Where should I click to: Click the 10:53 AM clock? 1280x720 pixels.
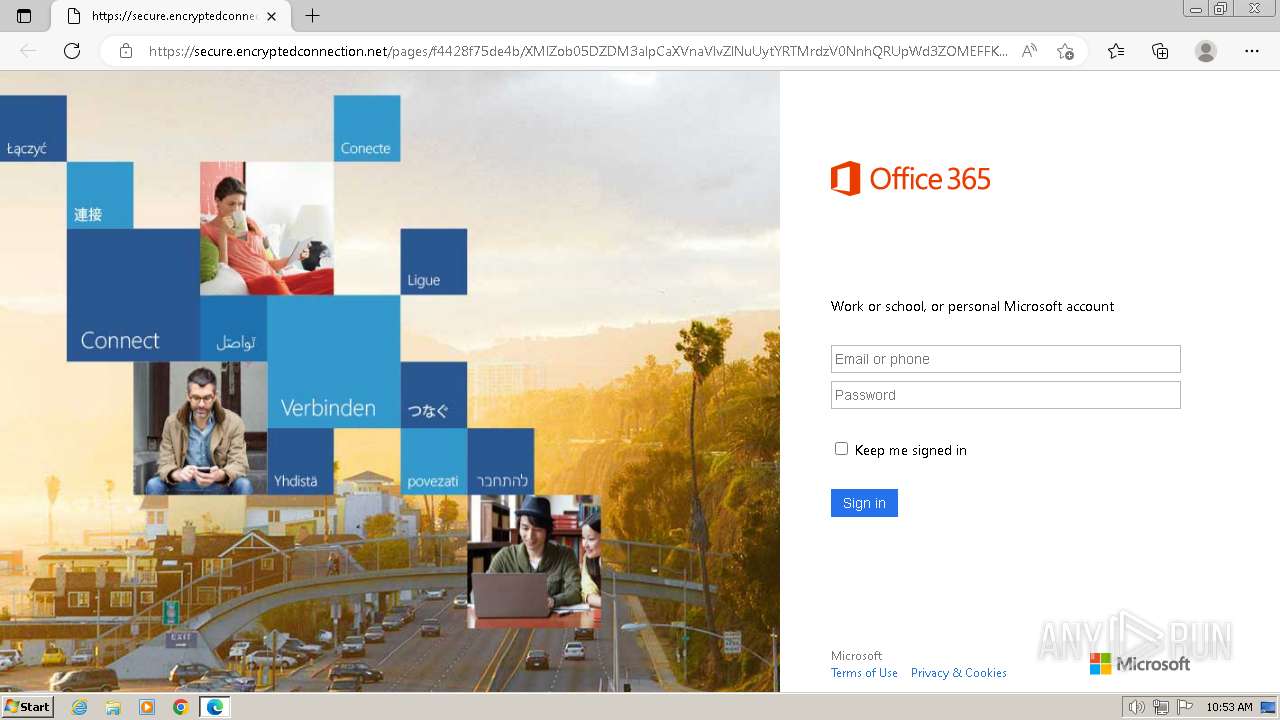pyautogui.click(x=1229, y=707)
